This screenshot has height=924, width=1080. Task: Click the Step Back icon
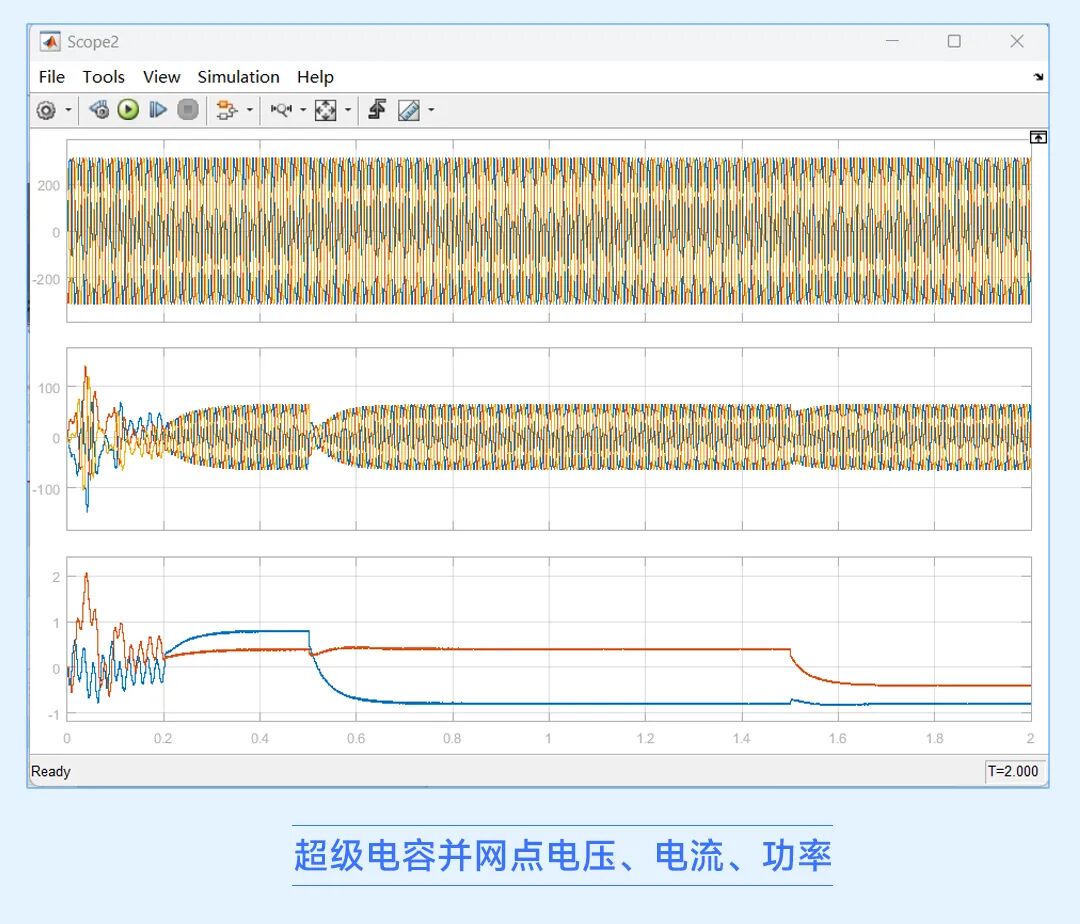point(98,110)
